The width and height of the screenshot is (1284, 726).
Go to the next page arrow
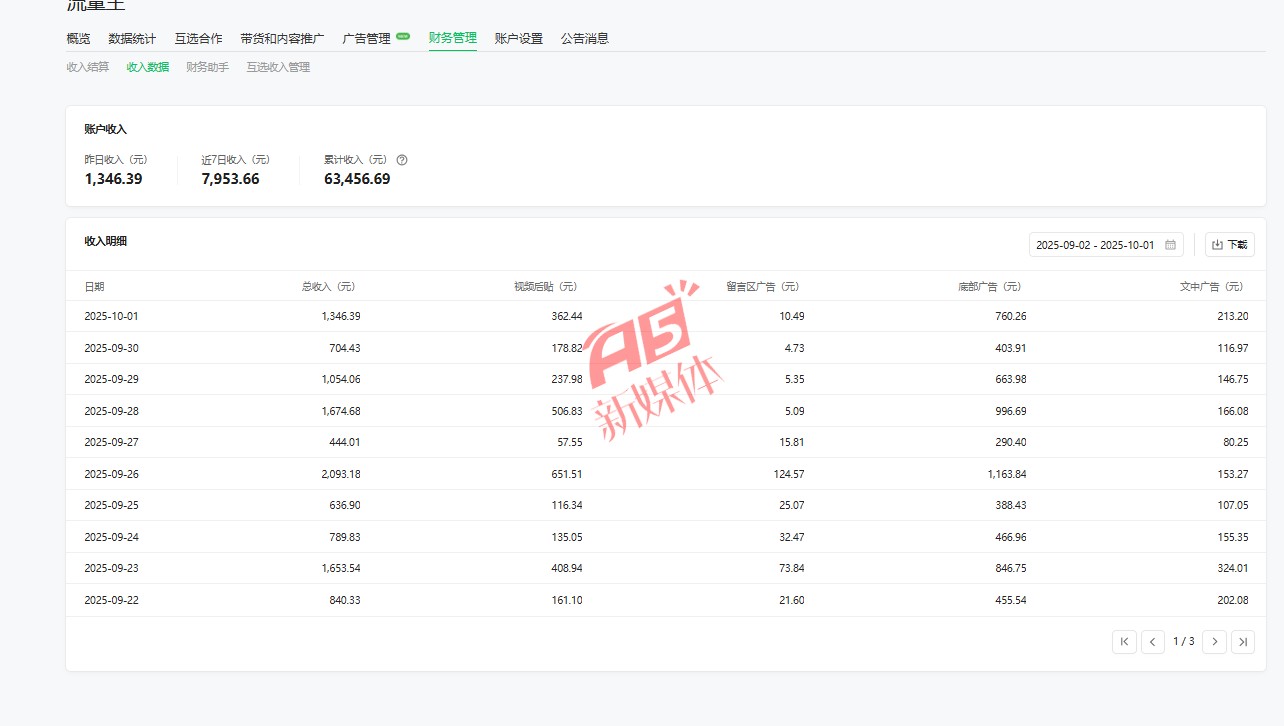pos(1214,642)
